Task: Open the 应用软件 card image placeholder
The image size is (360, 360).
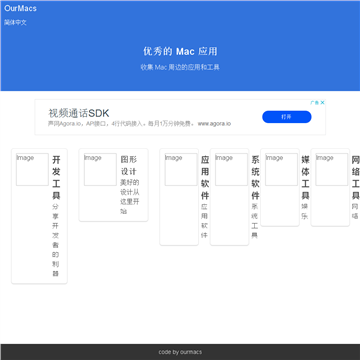Action: (181, 169)
